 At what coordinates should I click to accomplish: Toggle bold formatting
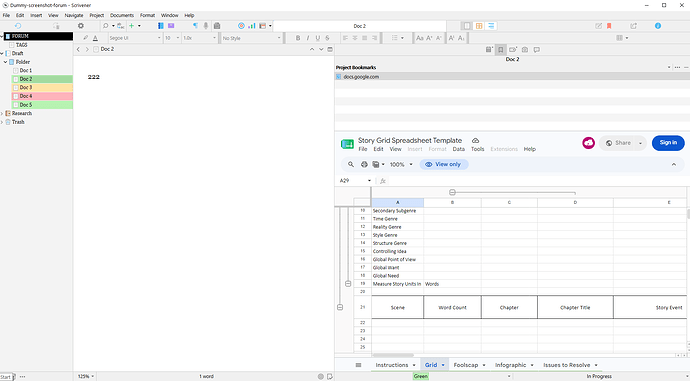[298, 38]
